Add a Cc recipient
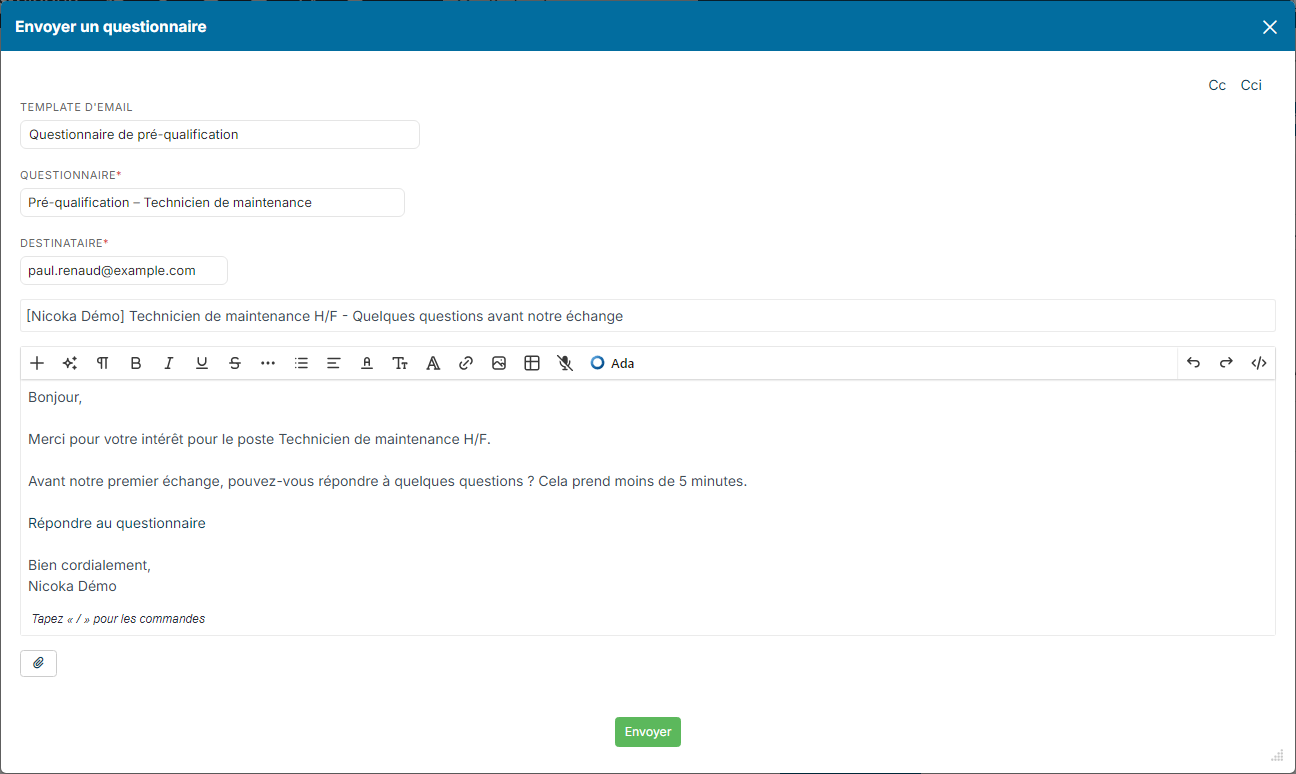Image resolution: width=1296 pixels, height=774 pixels. (x=1217, y=85)
